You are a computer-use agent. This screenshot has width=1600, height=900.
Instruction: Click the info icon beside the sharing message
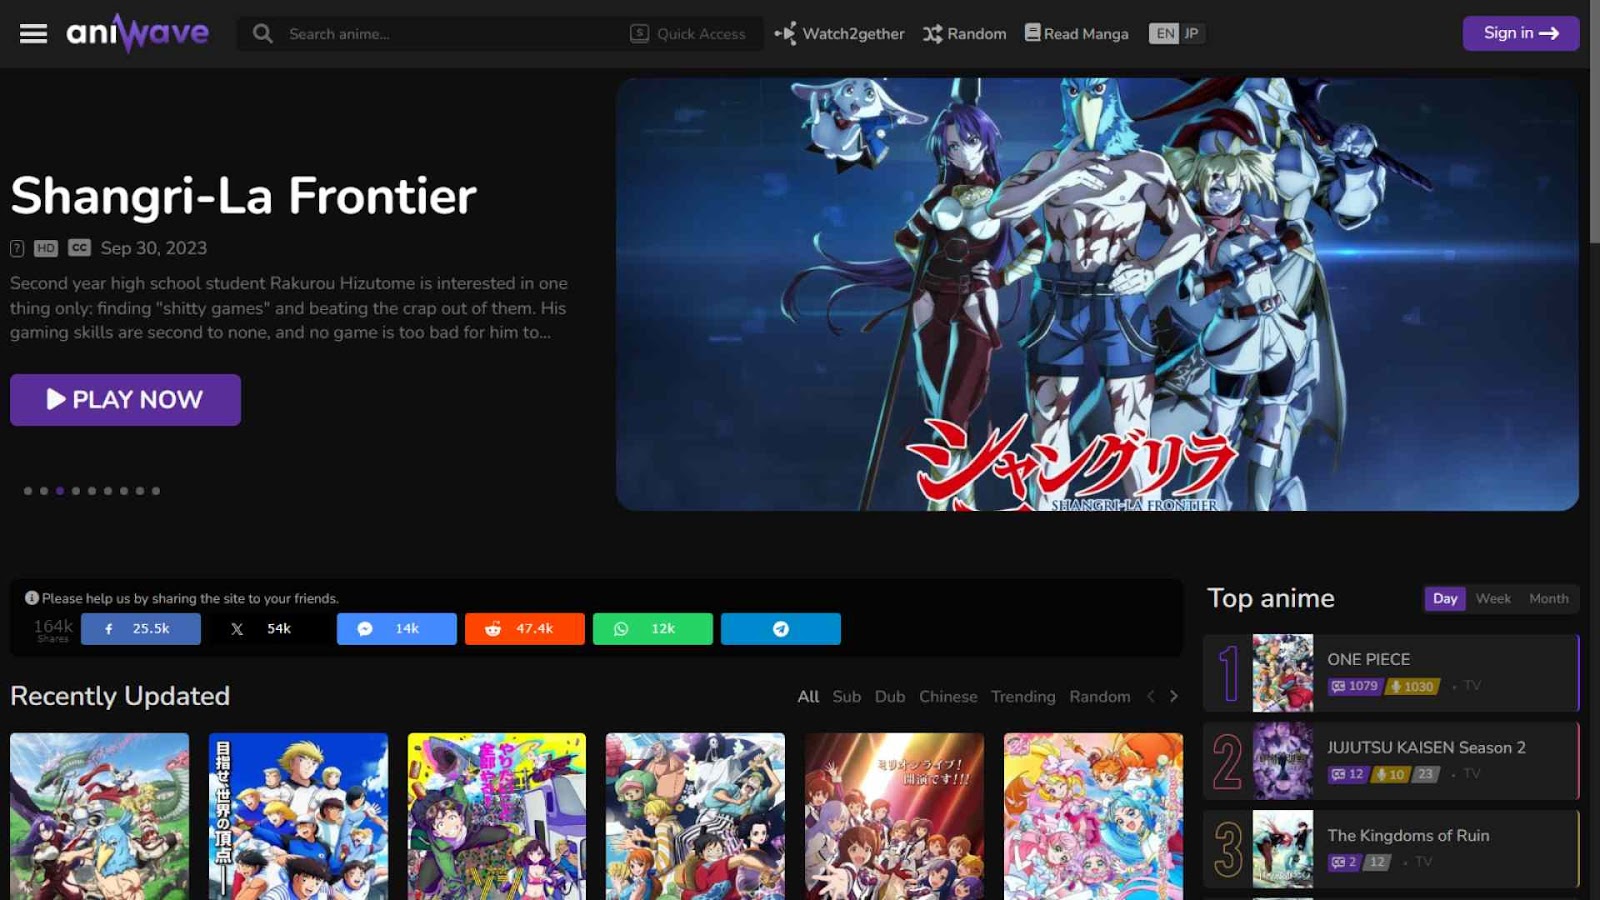tap(32, 598)
